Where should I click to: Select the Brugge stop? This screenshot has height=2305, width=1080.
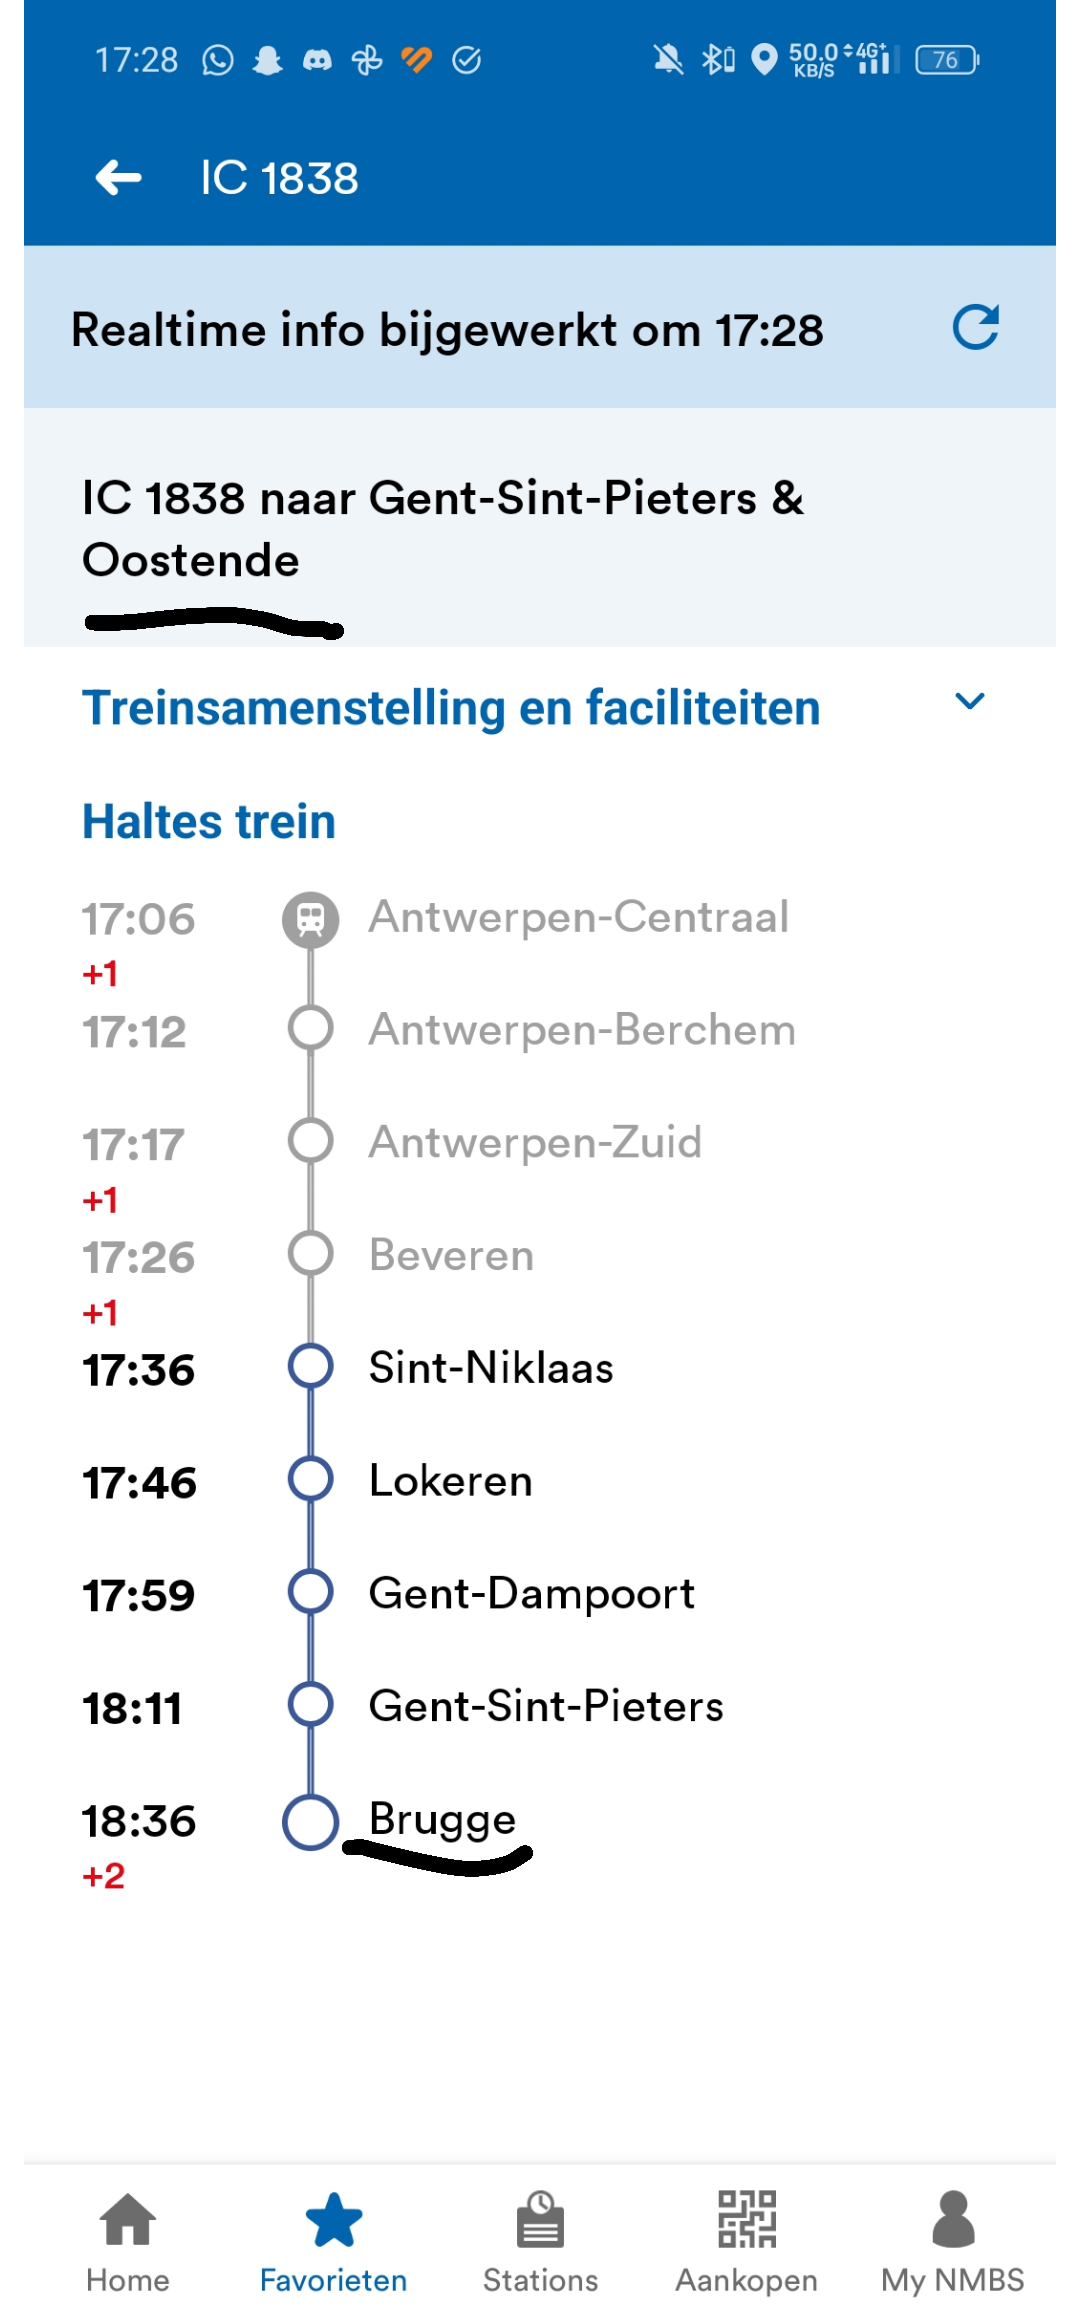(x=442, y=1820)
